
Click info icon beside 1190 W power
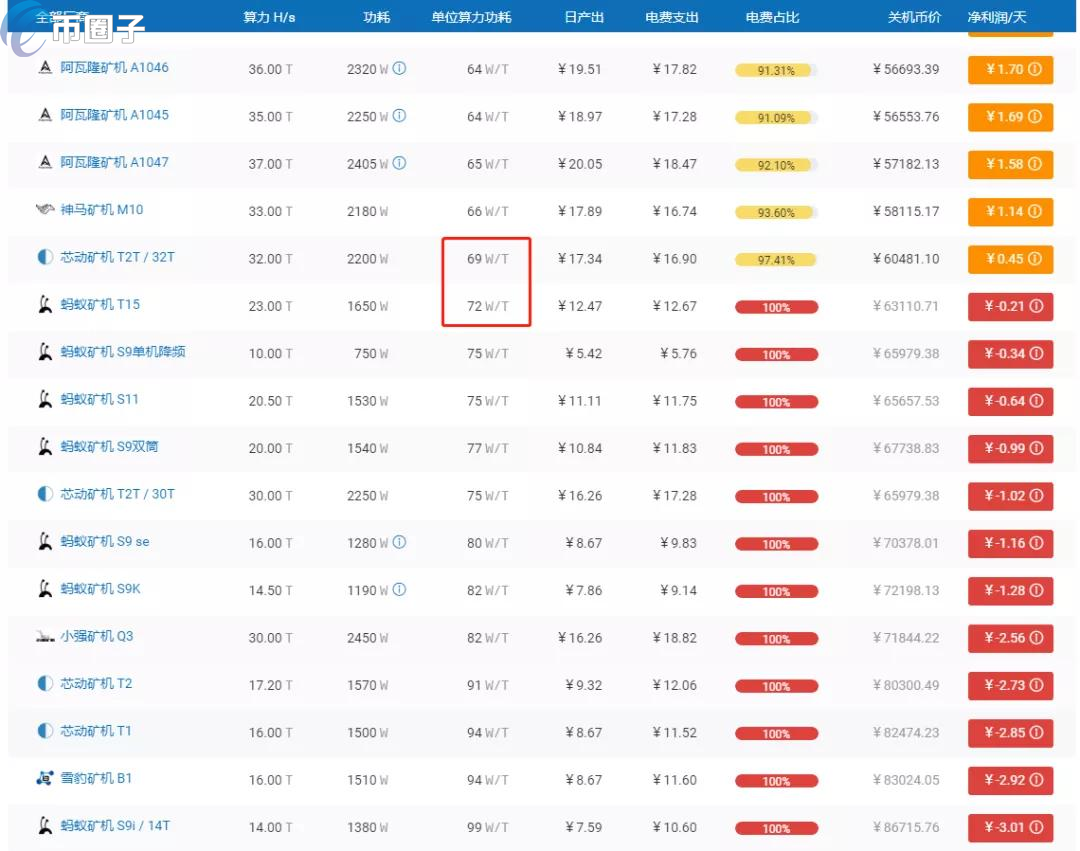pyautogui.click(x=399, y=589)
